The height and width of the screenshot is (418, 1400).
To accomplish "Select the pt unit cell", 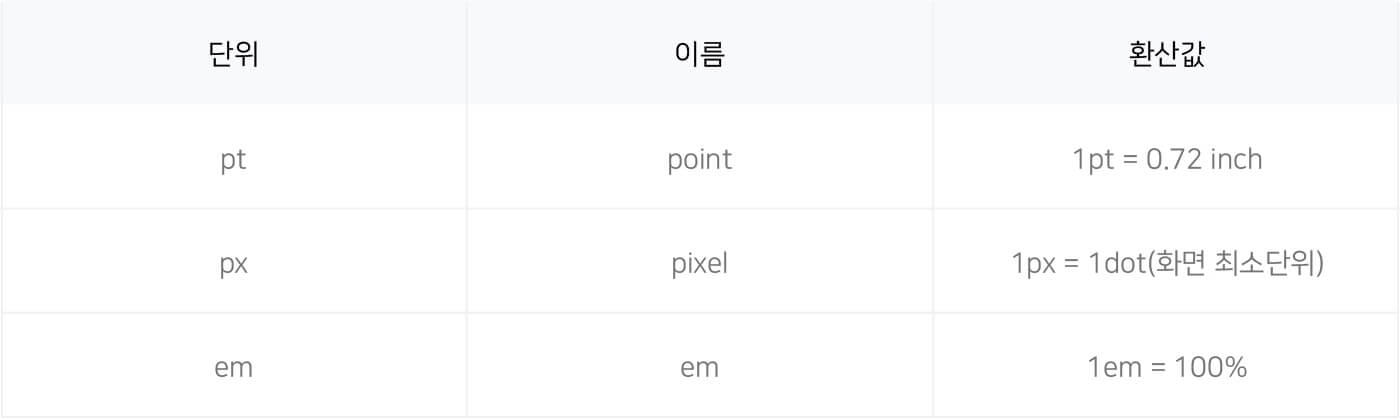I will tap(233, 158).
